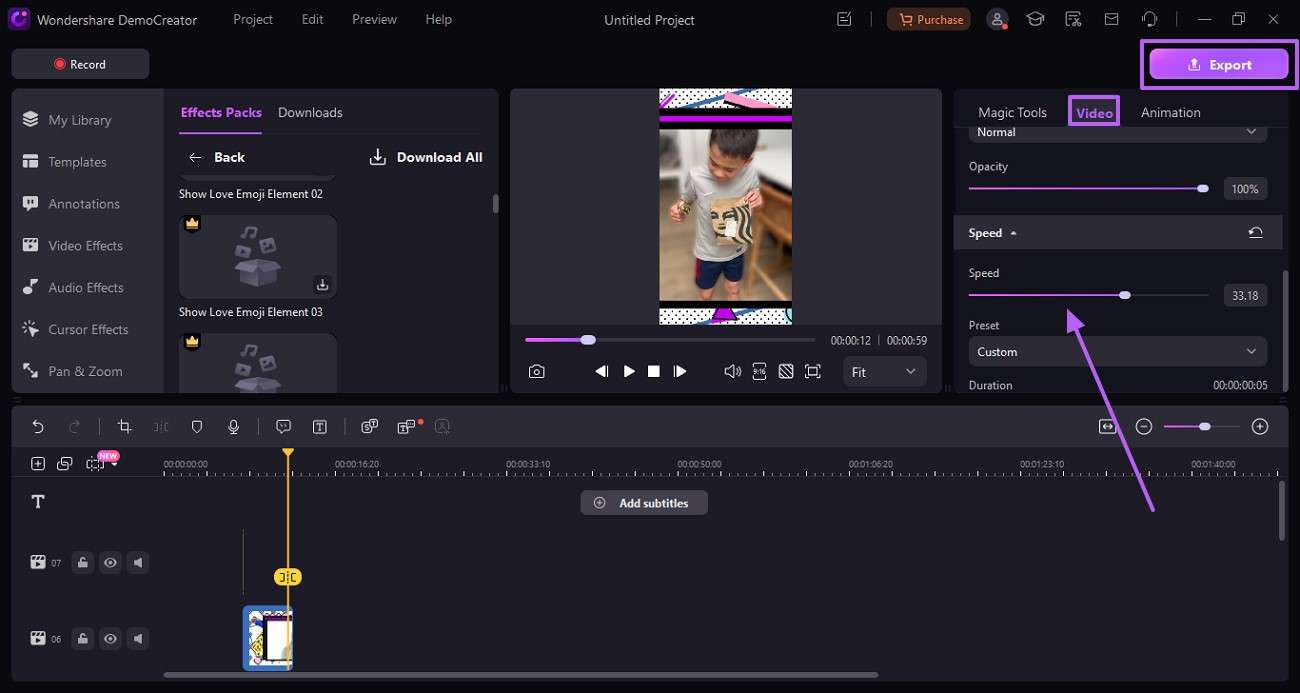Hide track 07 with eye icon
The image size is (1300, 693).
pos(110,562)
